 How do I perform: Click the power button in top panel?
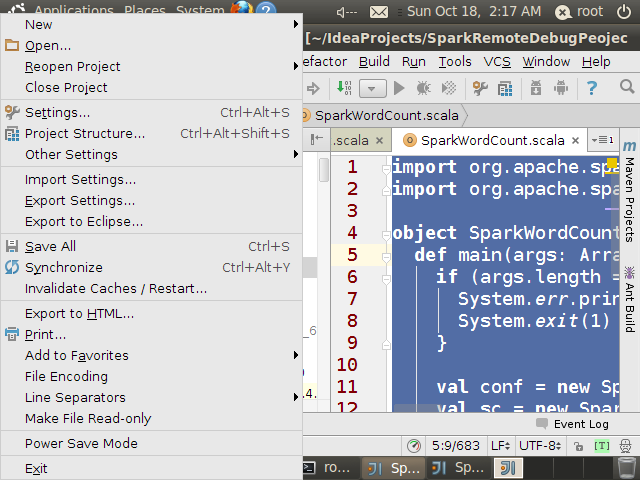click(624, 12)
